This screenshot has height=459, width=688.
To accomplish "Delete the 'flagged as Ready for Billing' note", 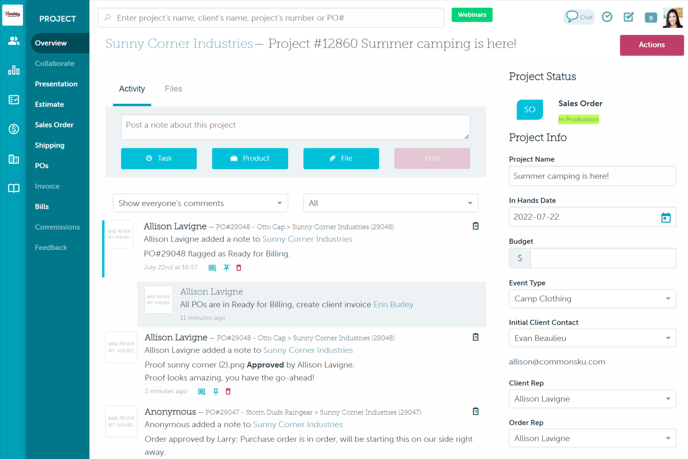I will point(239,268).
